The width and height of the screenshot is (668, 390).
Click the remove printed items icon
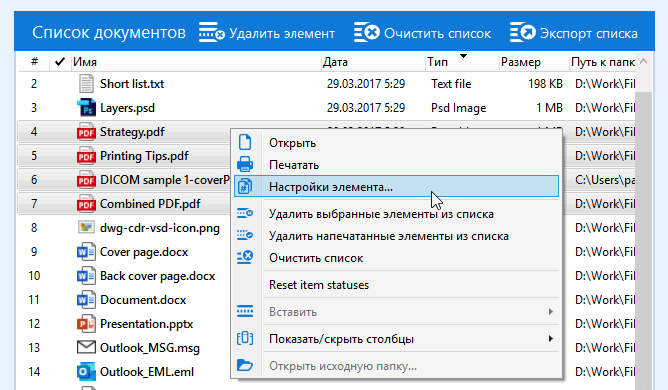(245, 234)
